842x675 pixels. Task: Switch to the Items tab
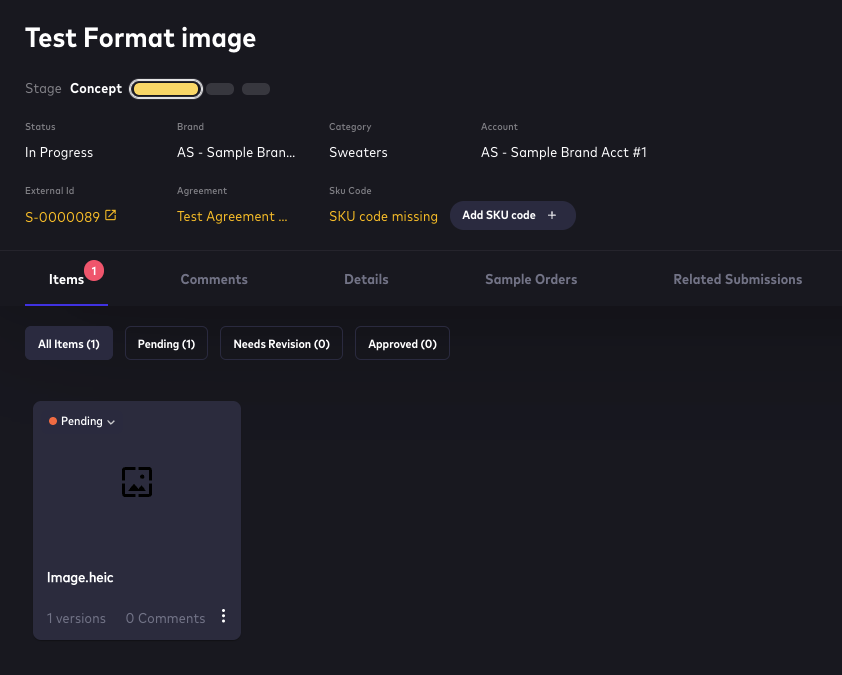(x=66, y=280)
